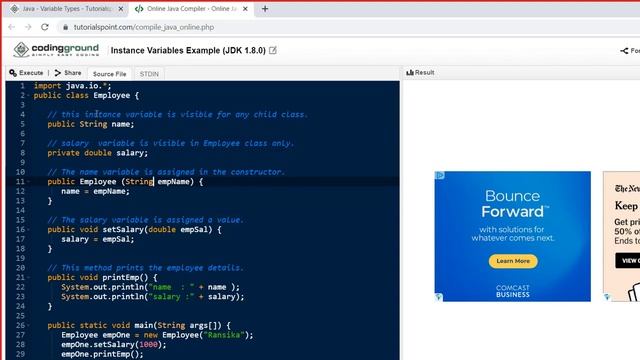Click 'empOne.setSalary(1000);' line
Image resolution: width=640 pixels, height=360 pixels.
click(114, 344)
